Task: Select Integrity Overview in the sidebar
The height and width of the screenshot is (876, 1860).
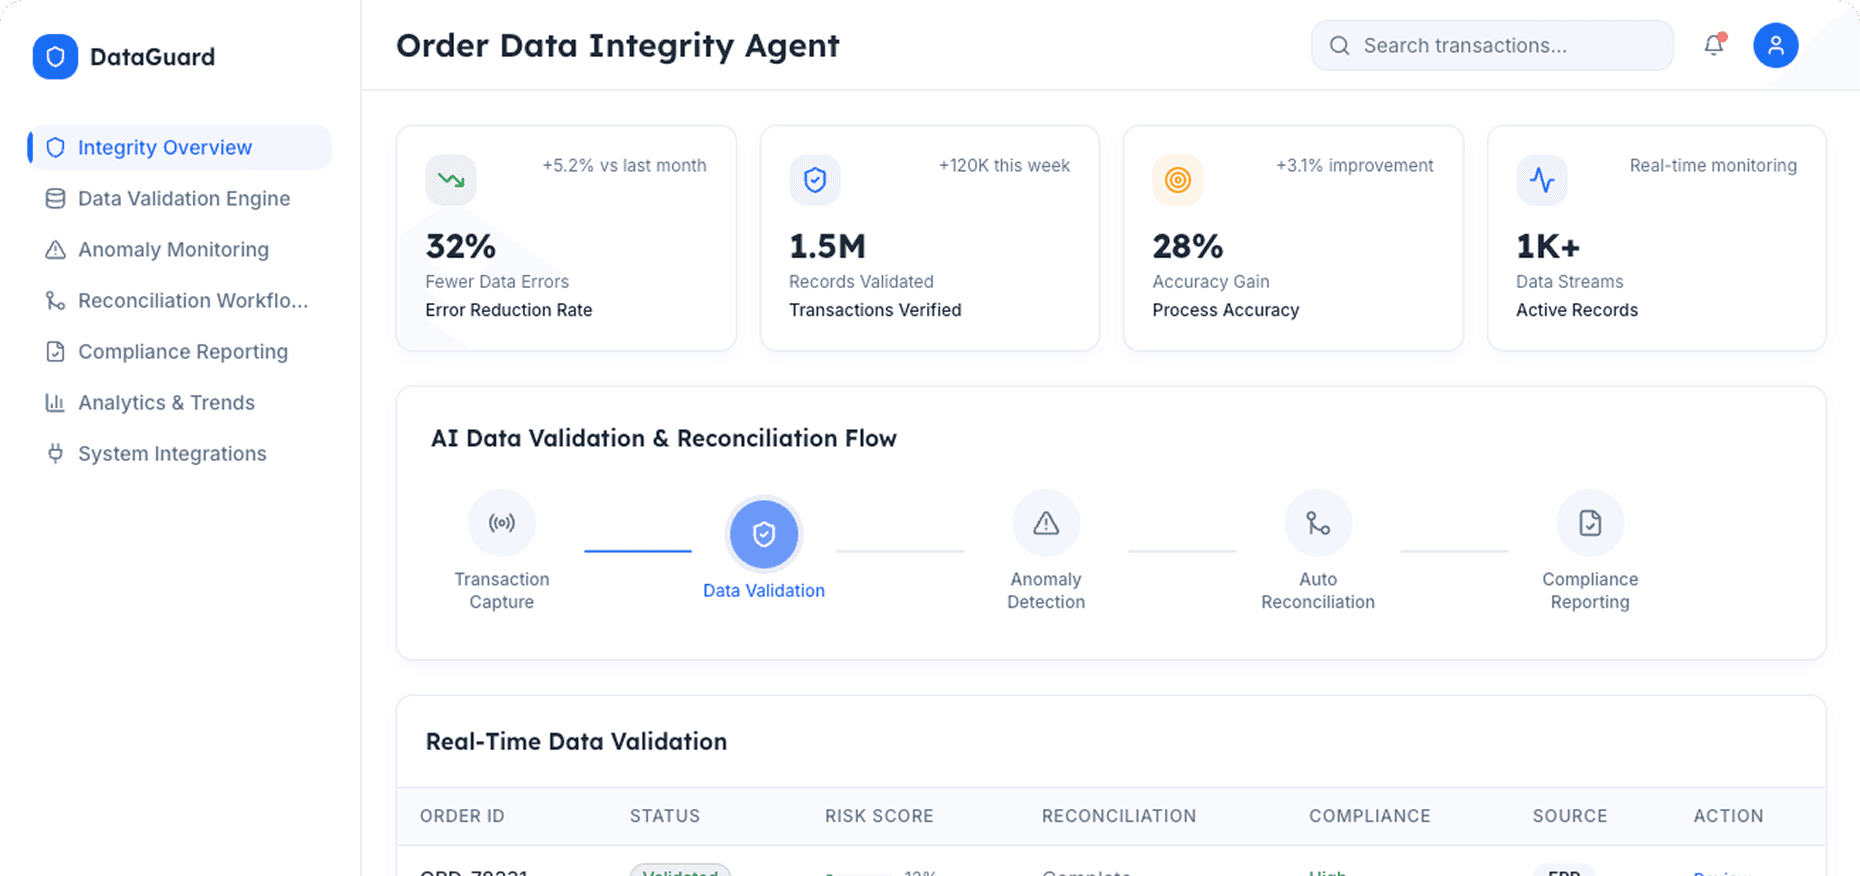Action: pos(165,147)
